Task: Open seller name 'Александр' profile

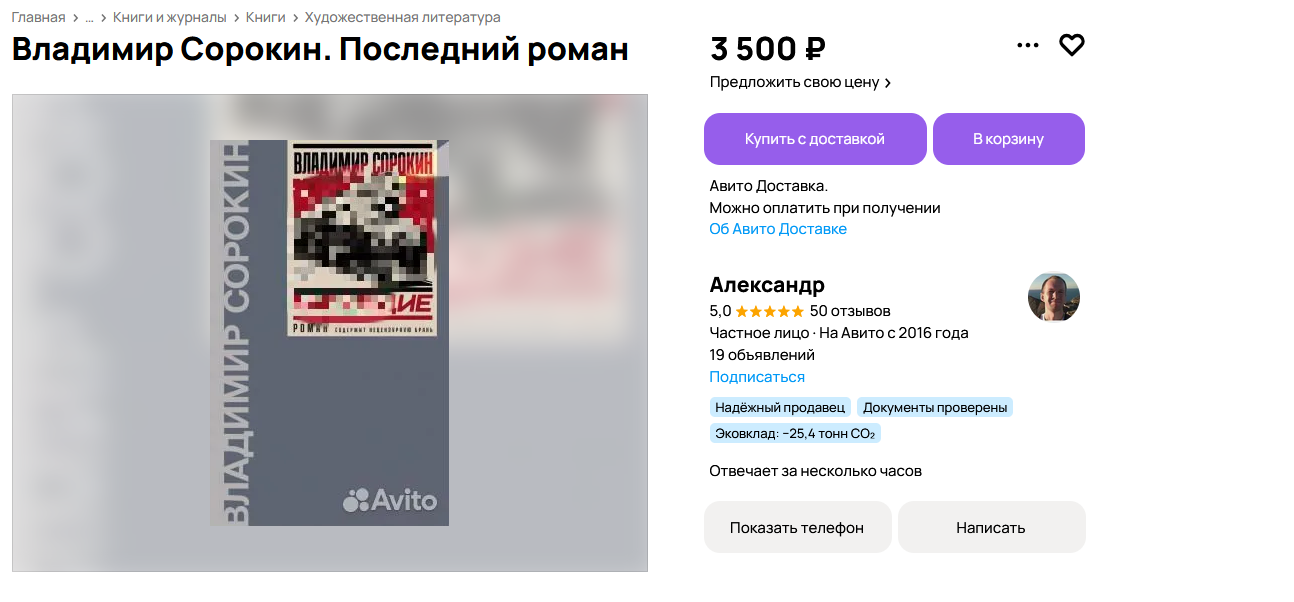Action: [x=767, y=284]
